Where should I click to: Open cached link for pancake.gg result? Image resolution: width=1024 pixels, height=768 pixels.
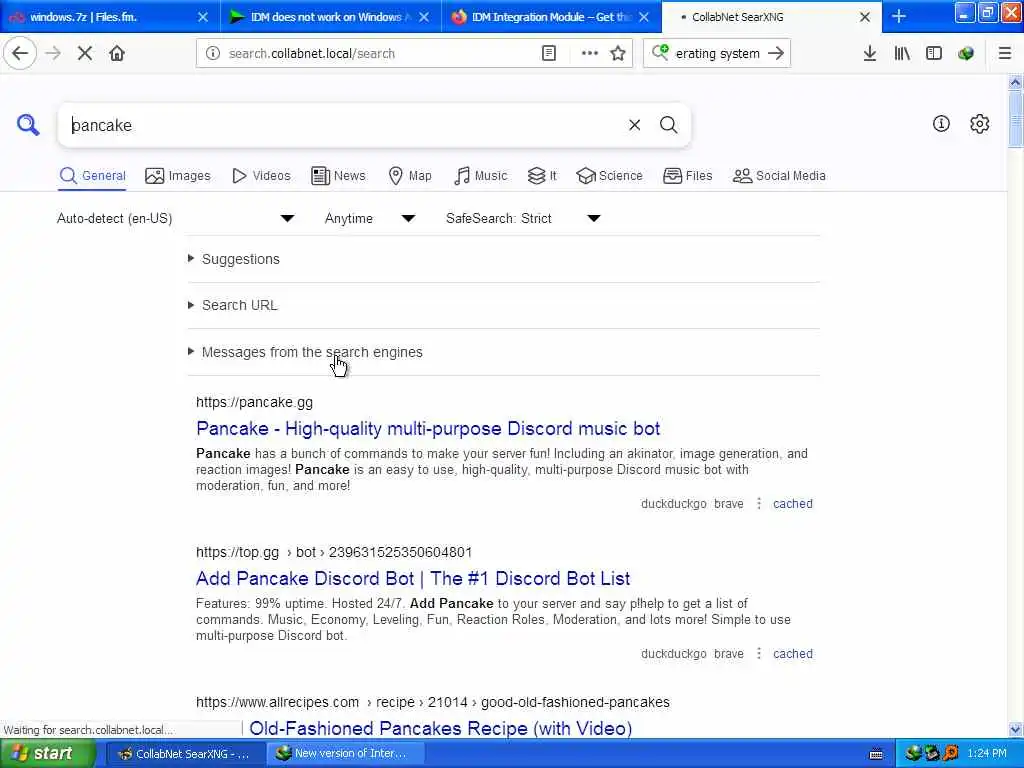click(793, 504)
